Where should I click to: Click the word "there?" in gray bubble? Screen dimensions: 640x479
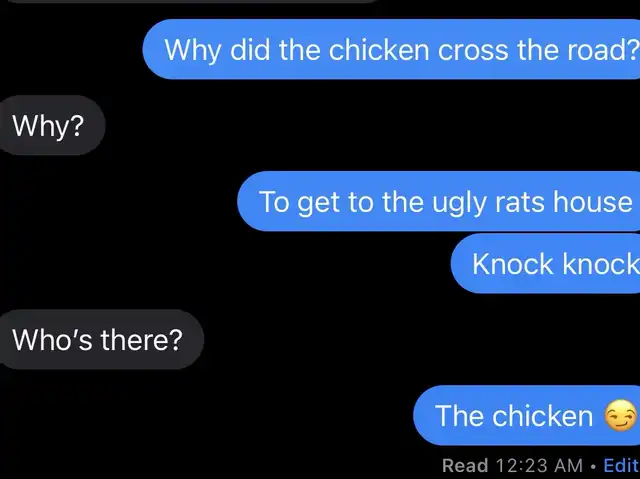click(141, 339)
